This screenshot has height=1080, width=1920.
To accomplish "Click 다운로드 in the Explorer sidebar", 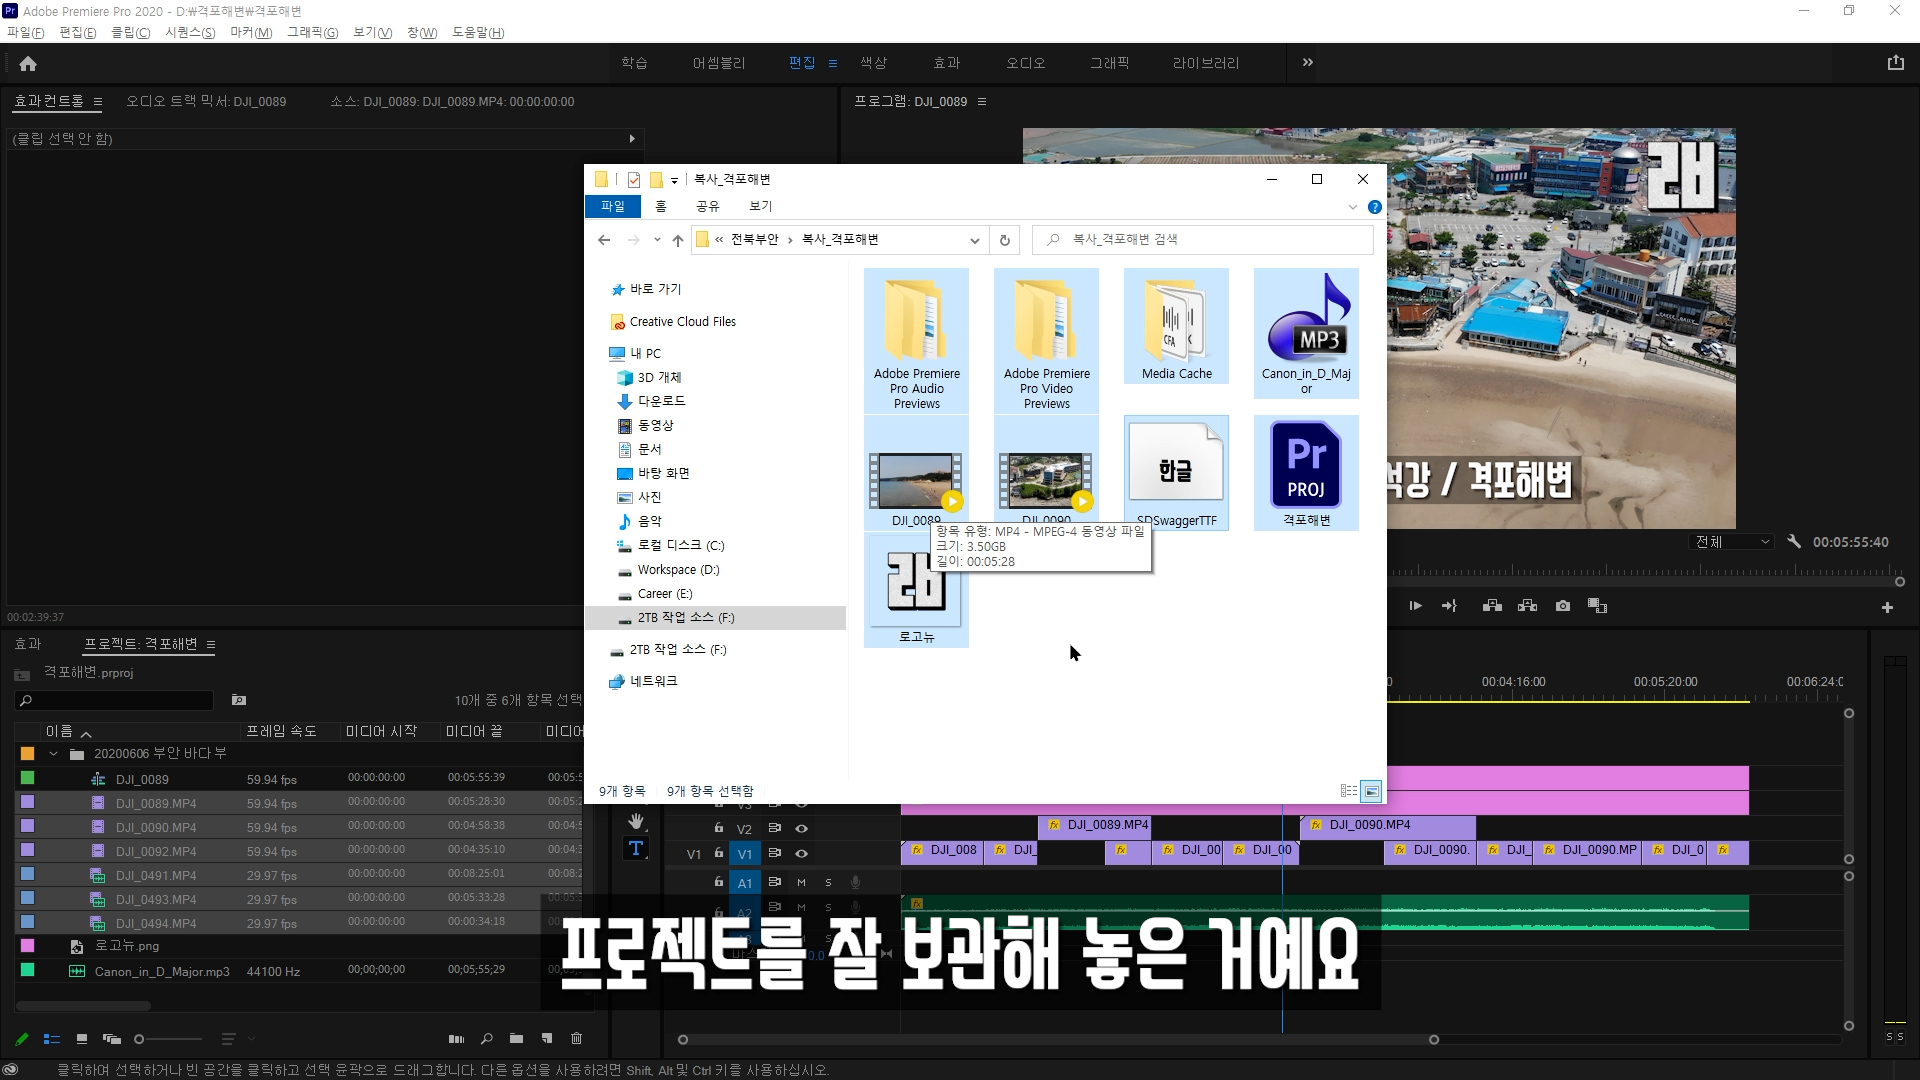I will pos(661,401).
